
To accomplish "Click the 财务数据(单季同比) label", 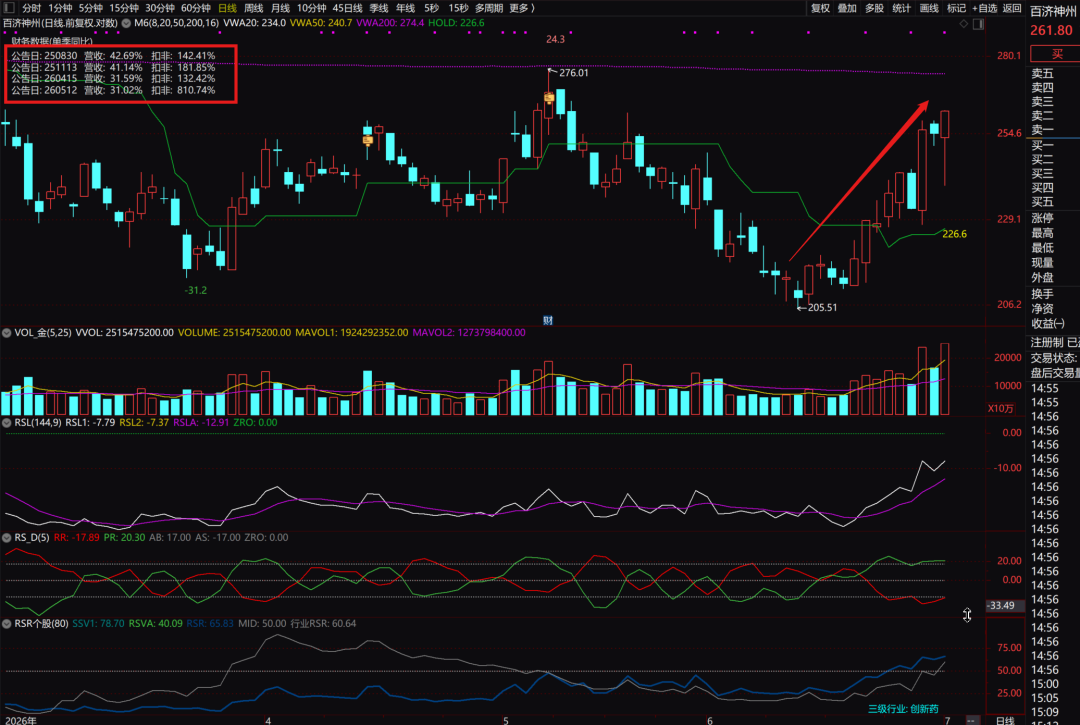I will tap(52, 41).
